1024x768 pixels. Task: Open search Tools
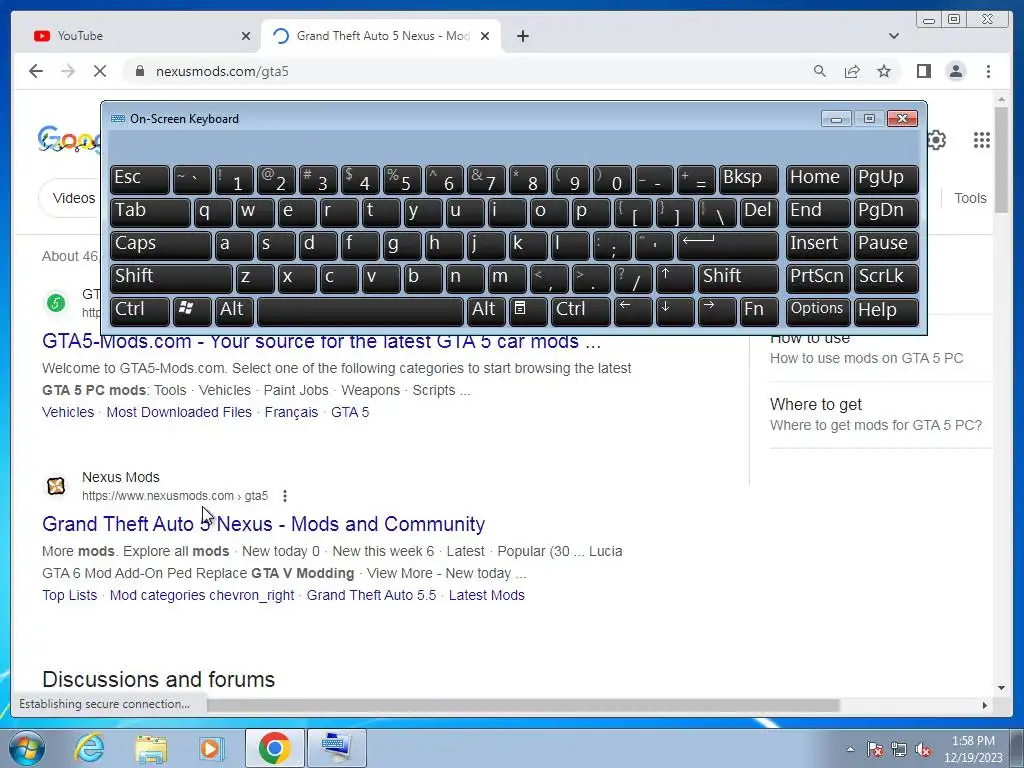(x=970, y=198)
